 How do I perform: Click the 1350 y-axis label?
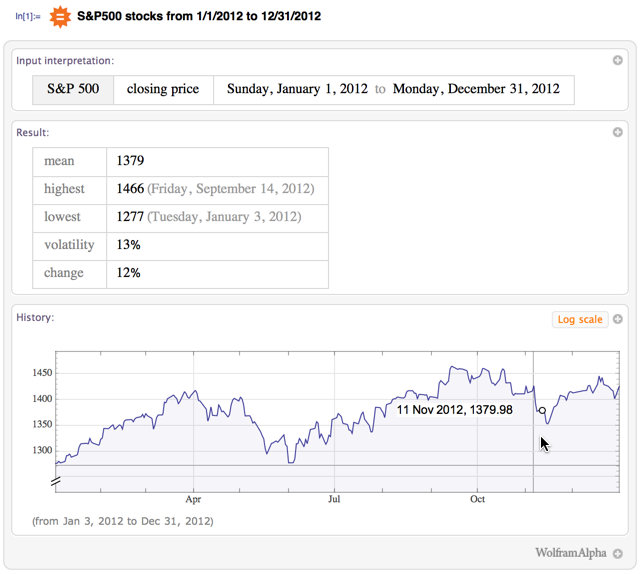[x=42, y=425]
